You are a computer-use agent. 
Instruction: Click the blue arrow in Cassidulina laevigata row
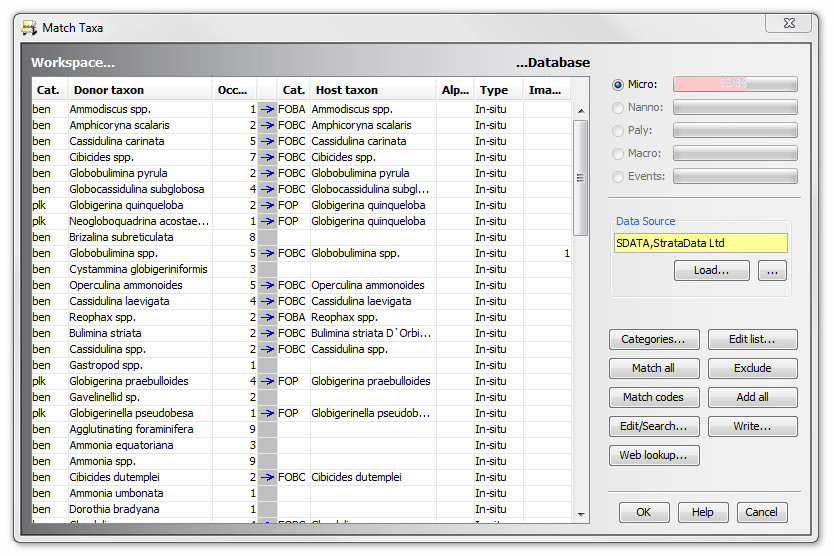267,301
